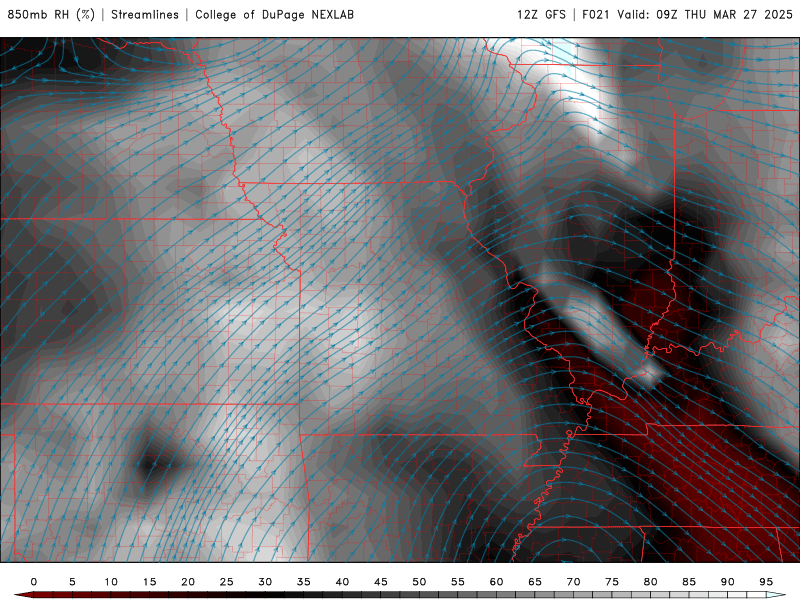Click legend value '65' on the scale
The width and height of the screenshot is (800, 600).
click(x=535, y=582)
